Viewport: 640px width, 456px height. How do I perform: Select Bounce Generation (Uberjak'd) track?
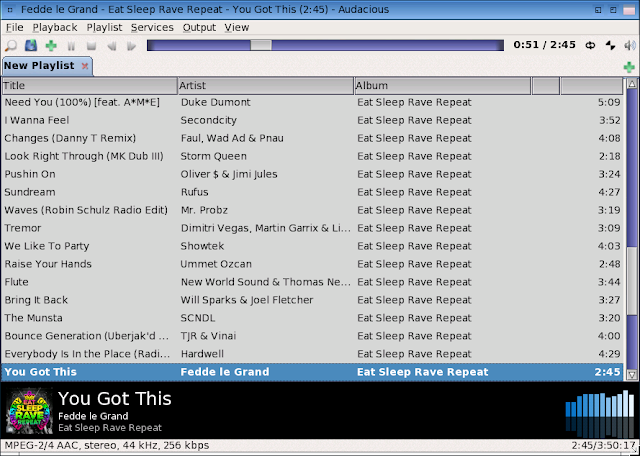click(312, 336)
